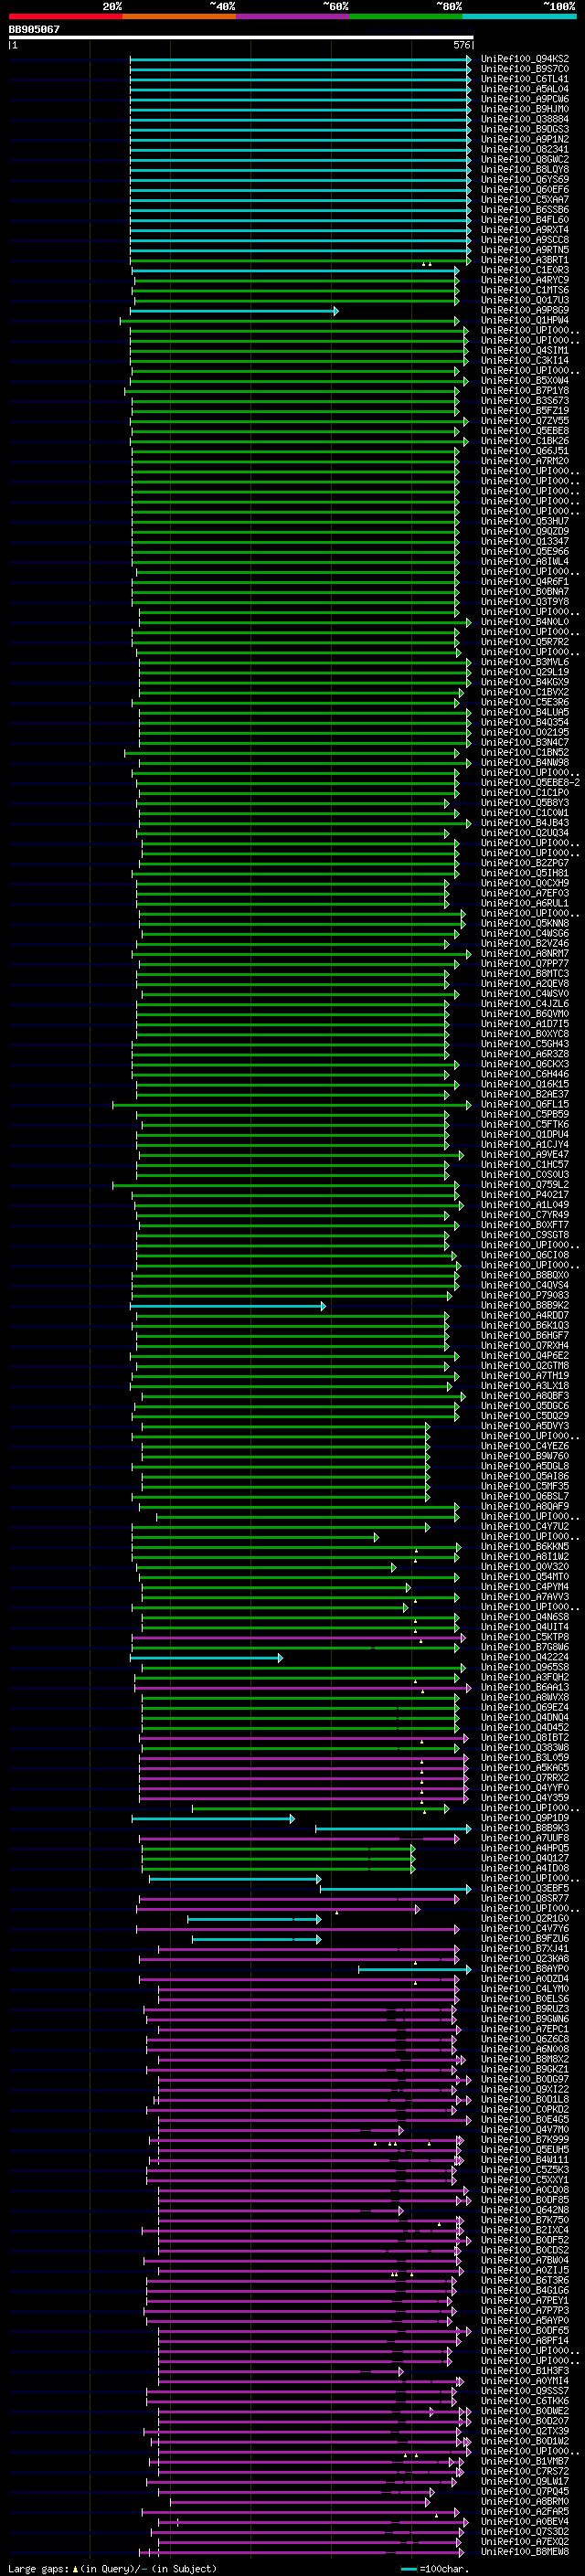Viewport: 585px width, 2576px height.
Task: Click the =100char. scale legend
Action: [435, 2568]
